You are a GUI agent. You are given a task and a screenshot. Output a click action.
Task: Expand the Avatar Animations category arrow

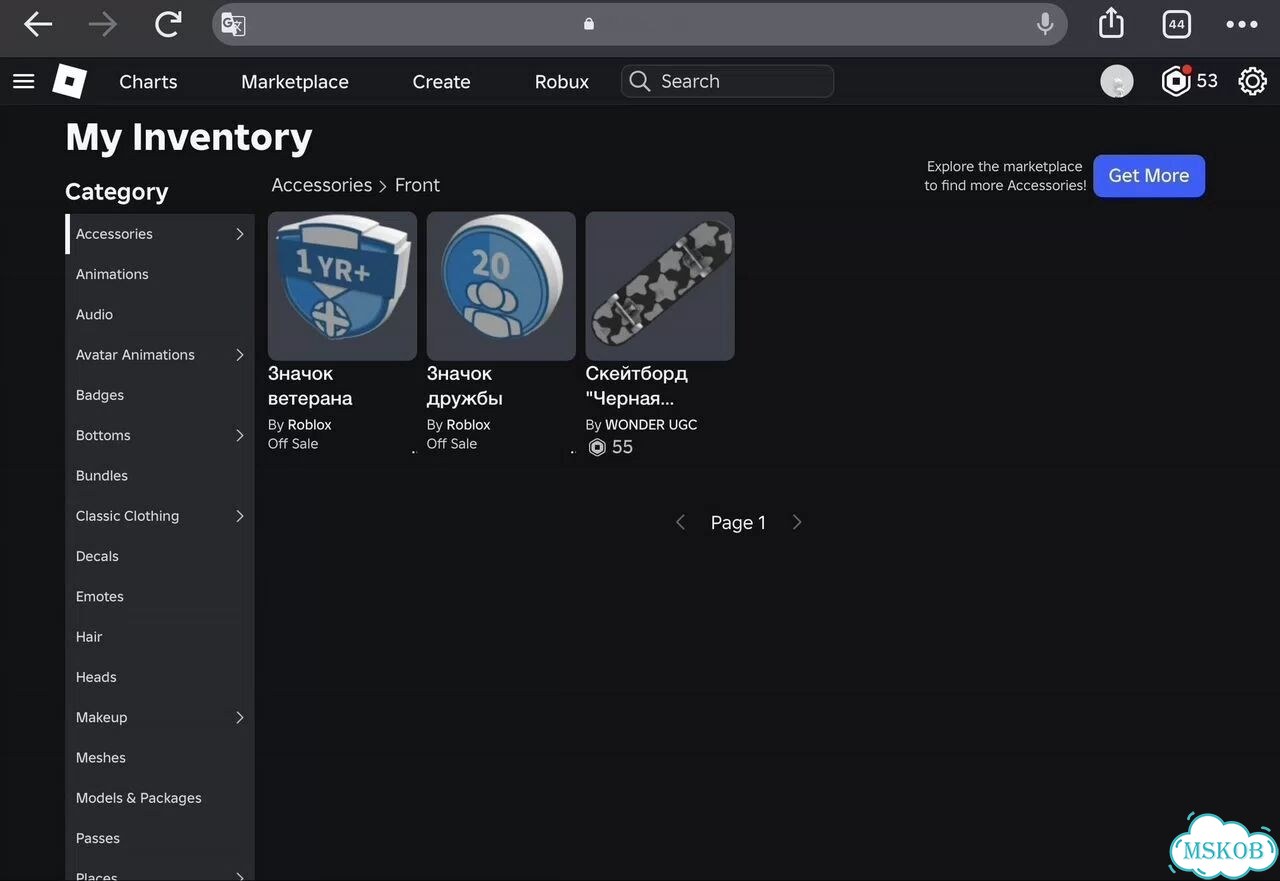pyautogui.click(x=240, y=355)
